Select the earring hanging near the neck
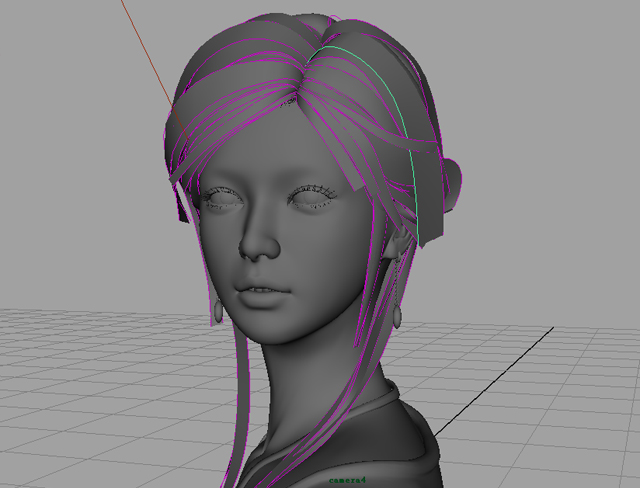640x488 pixels. [397, 315]
